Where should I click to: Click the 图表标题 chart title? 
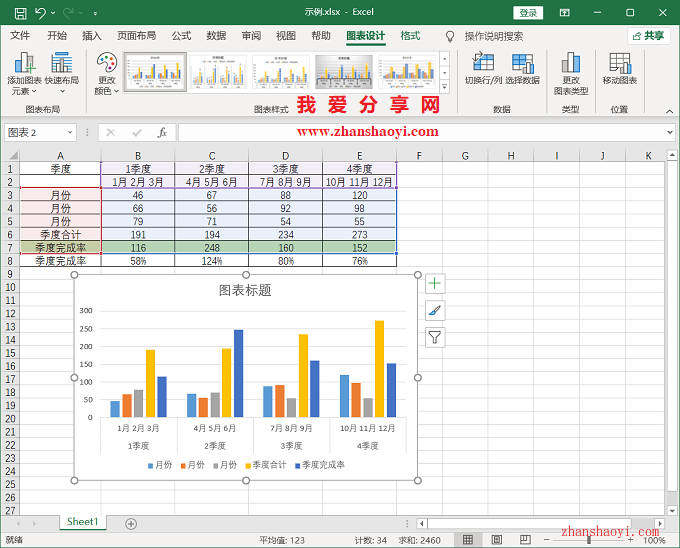pos(245,290)
